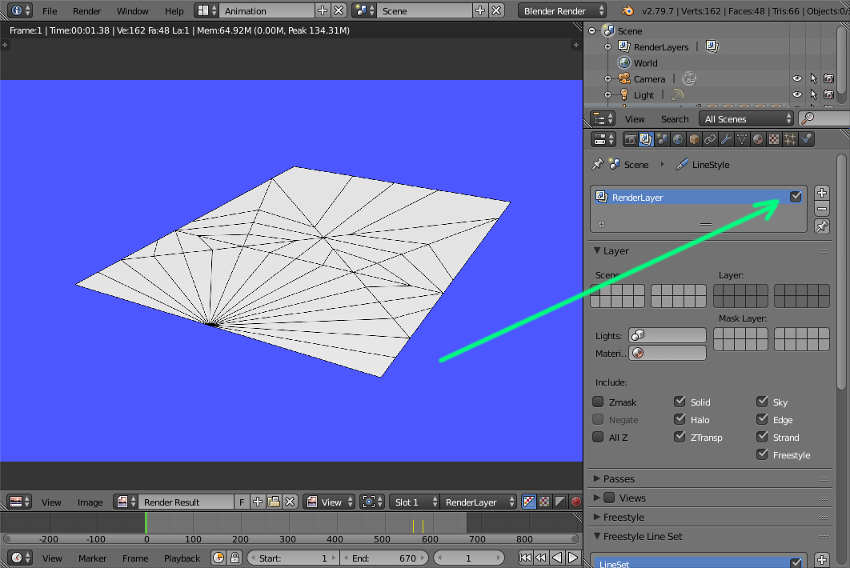This screenshot has height=568, width=850.
Task: Toggle the timeline lock icon
Action: click(x=235, y=558)
